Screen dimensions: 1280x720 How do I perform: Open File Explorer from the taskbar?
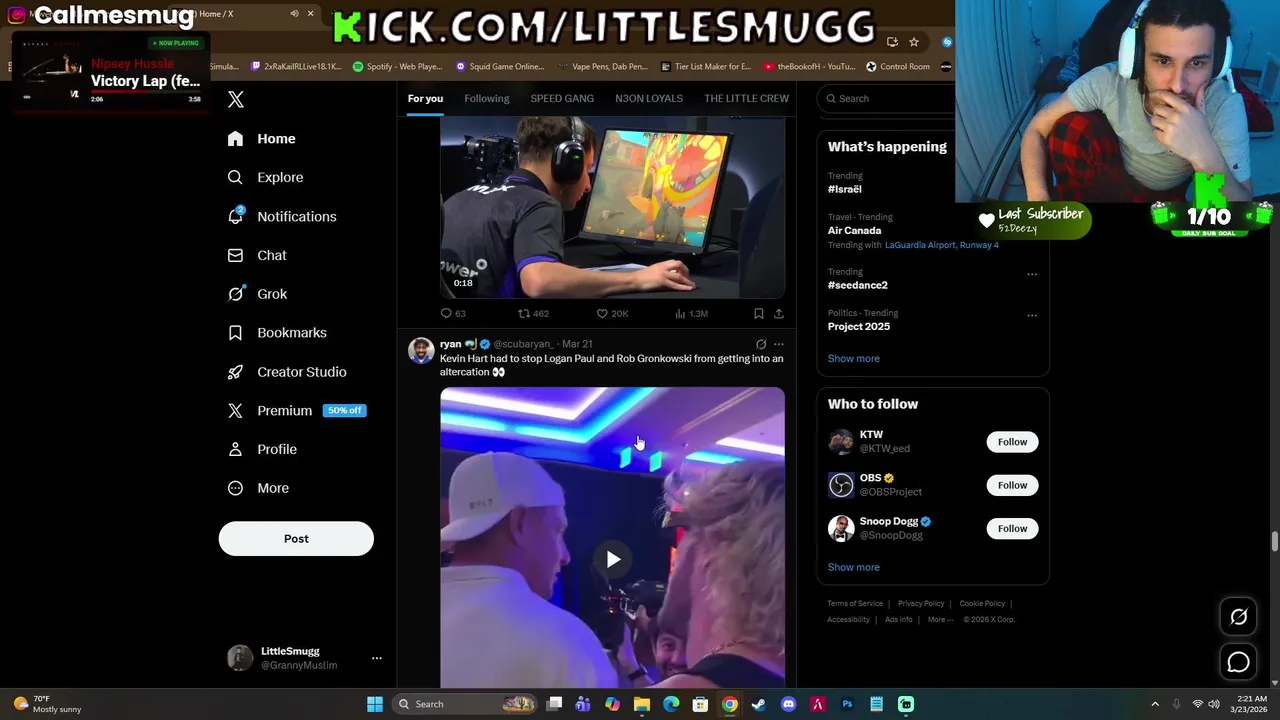coord(642,704)
